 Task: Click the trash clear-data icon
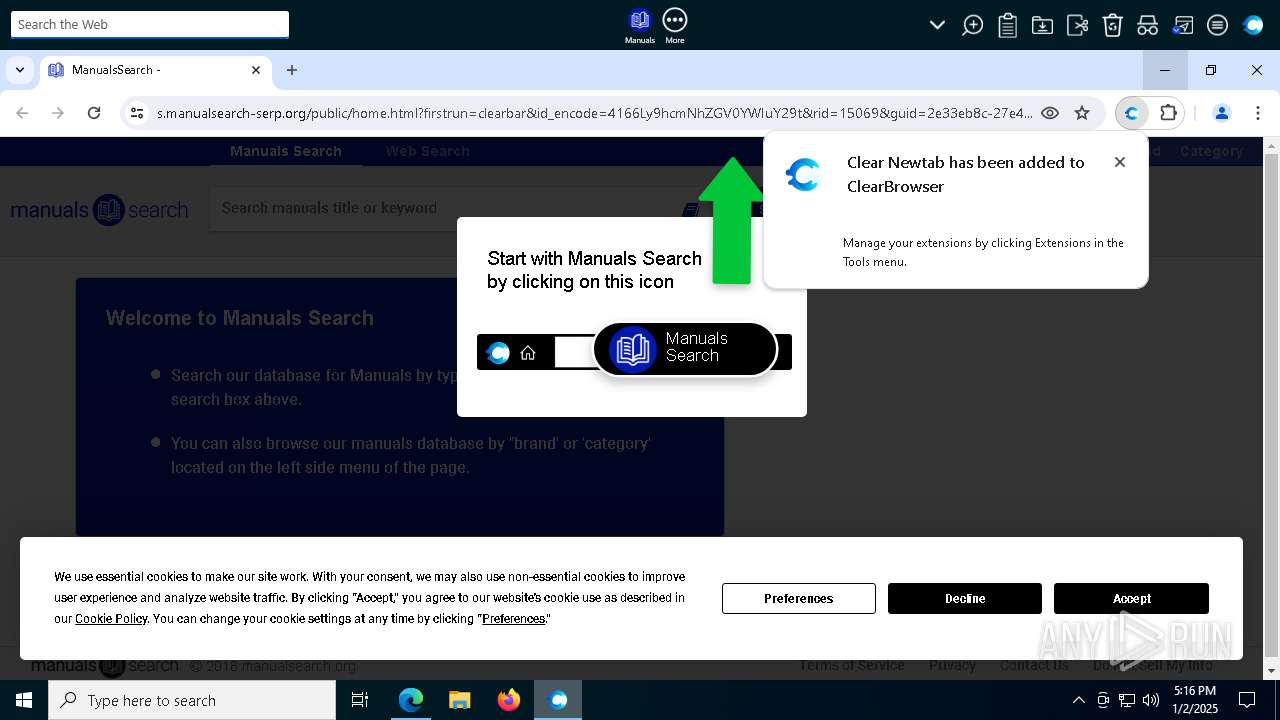1112,25
